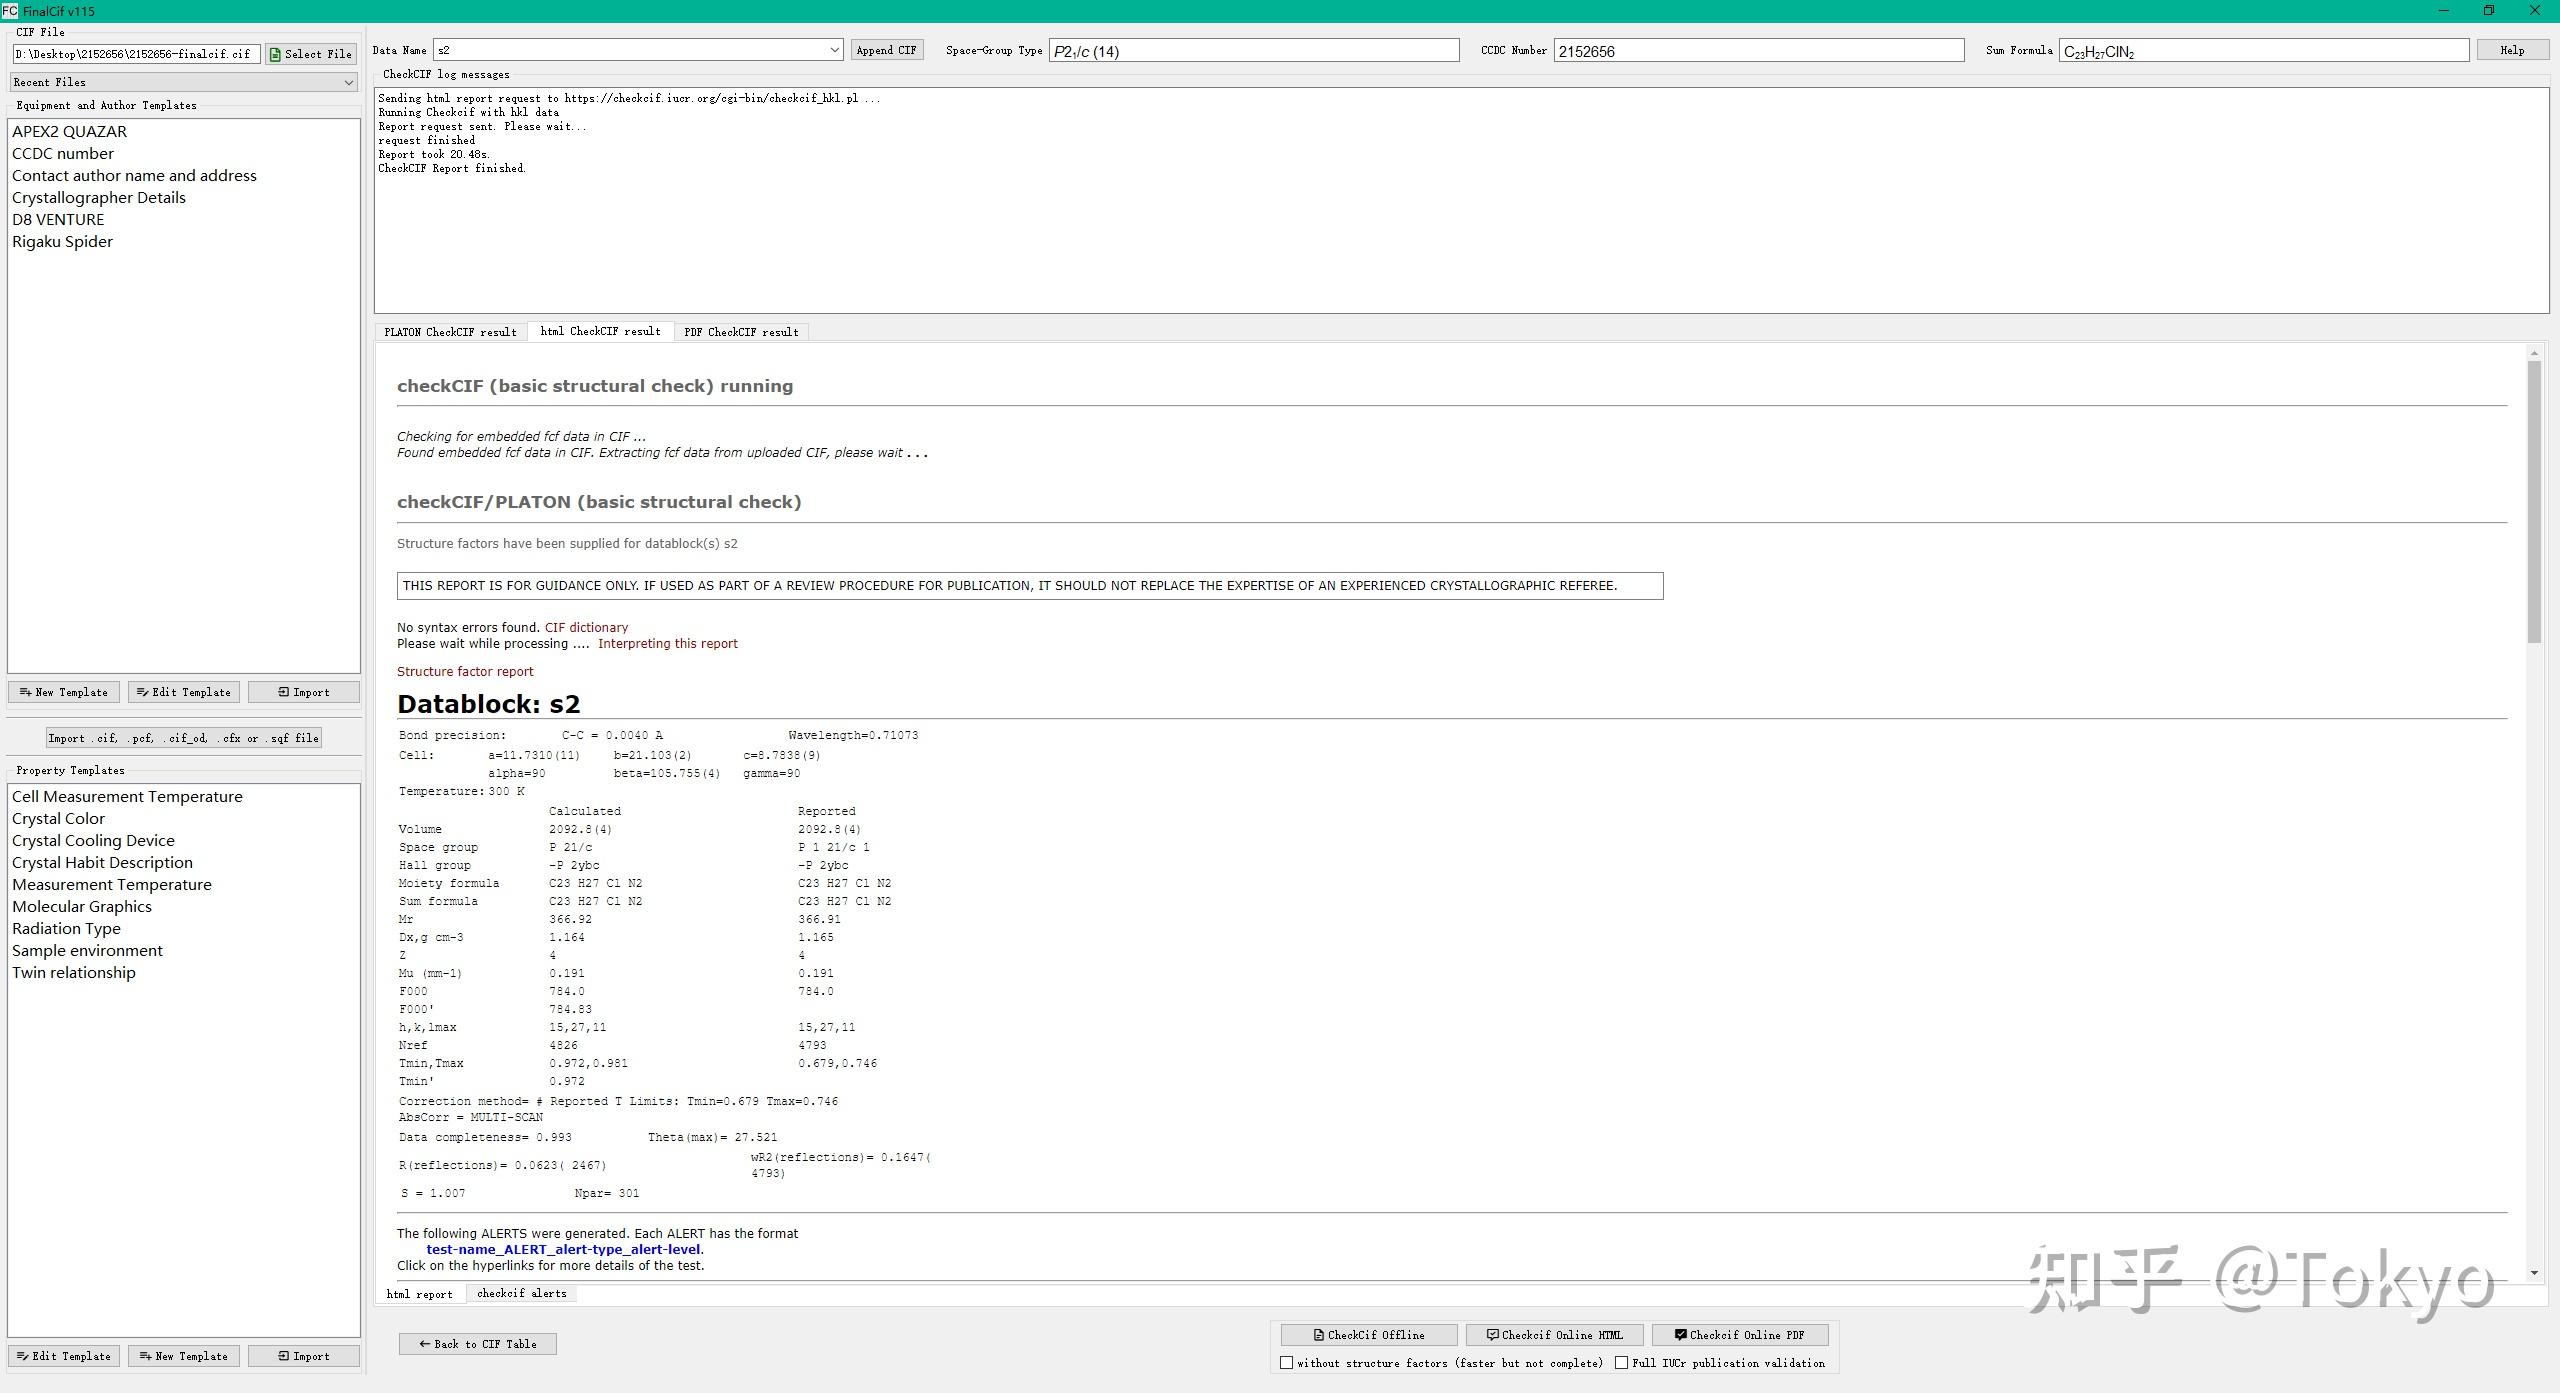2560x1393 pixels.
Task: Click the CCDC Number input field
Action: point(1758,51)
